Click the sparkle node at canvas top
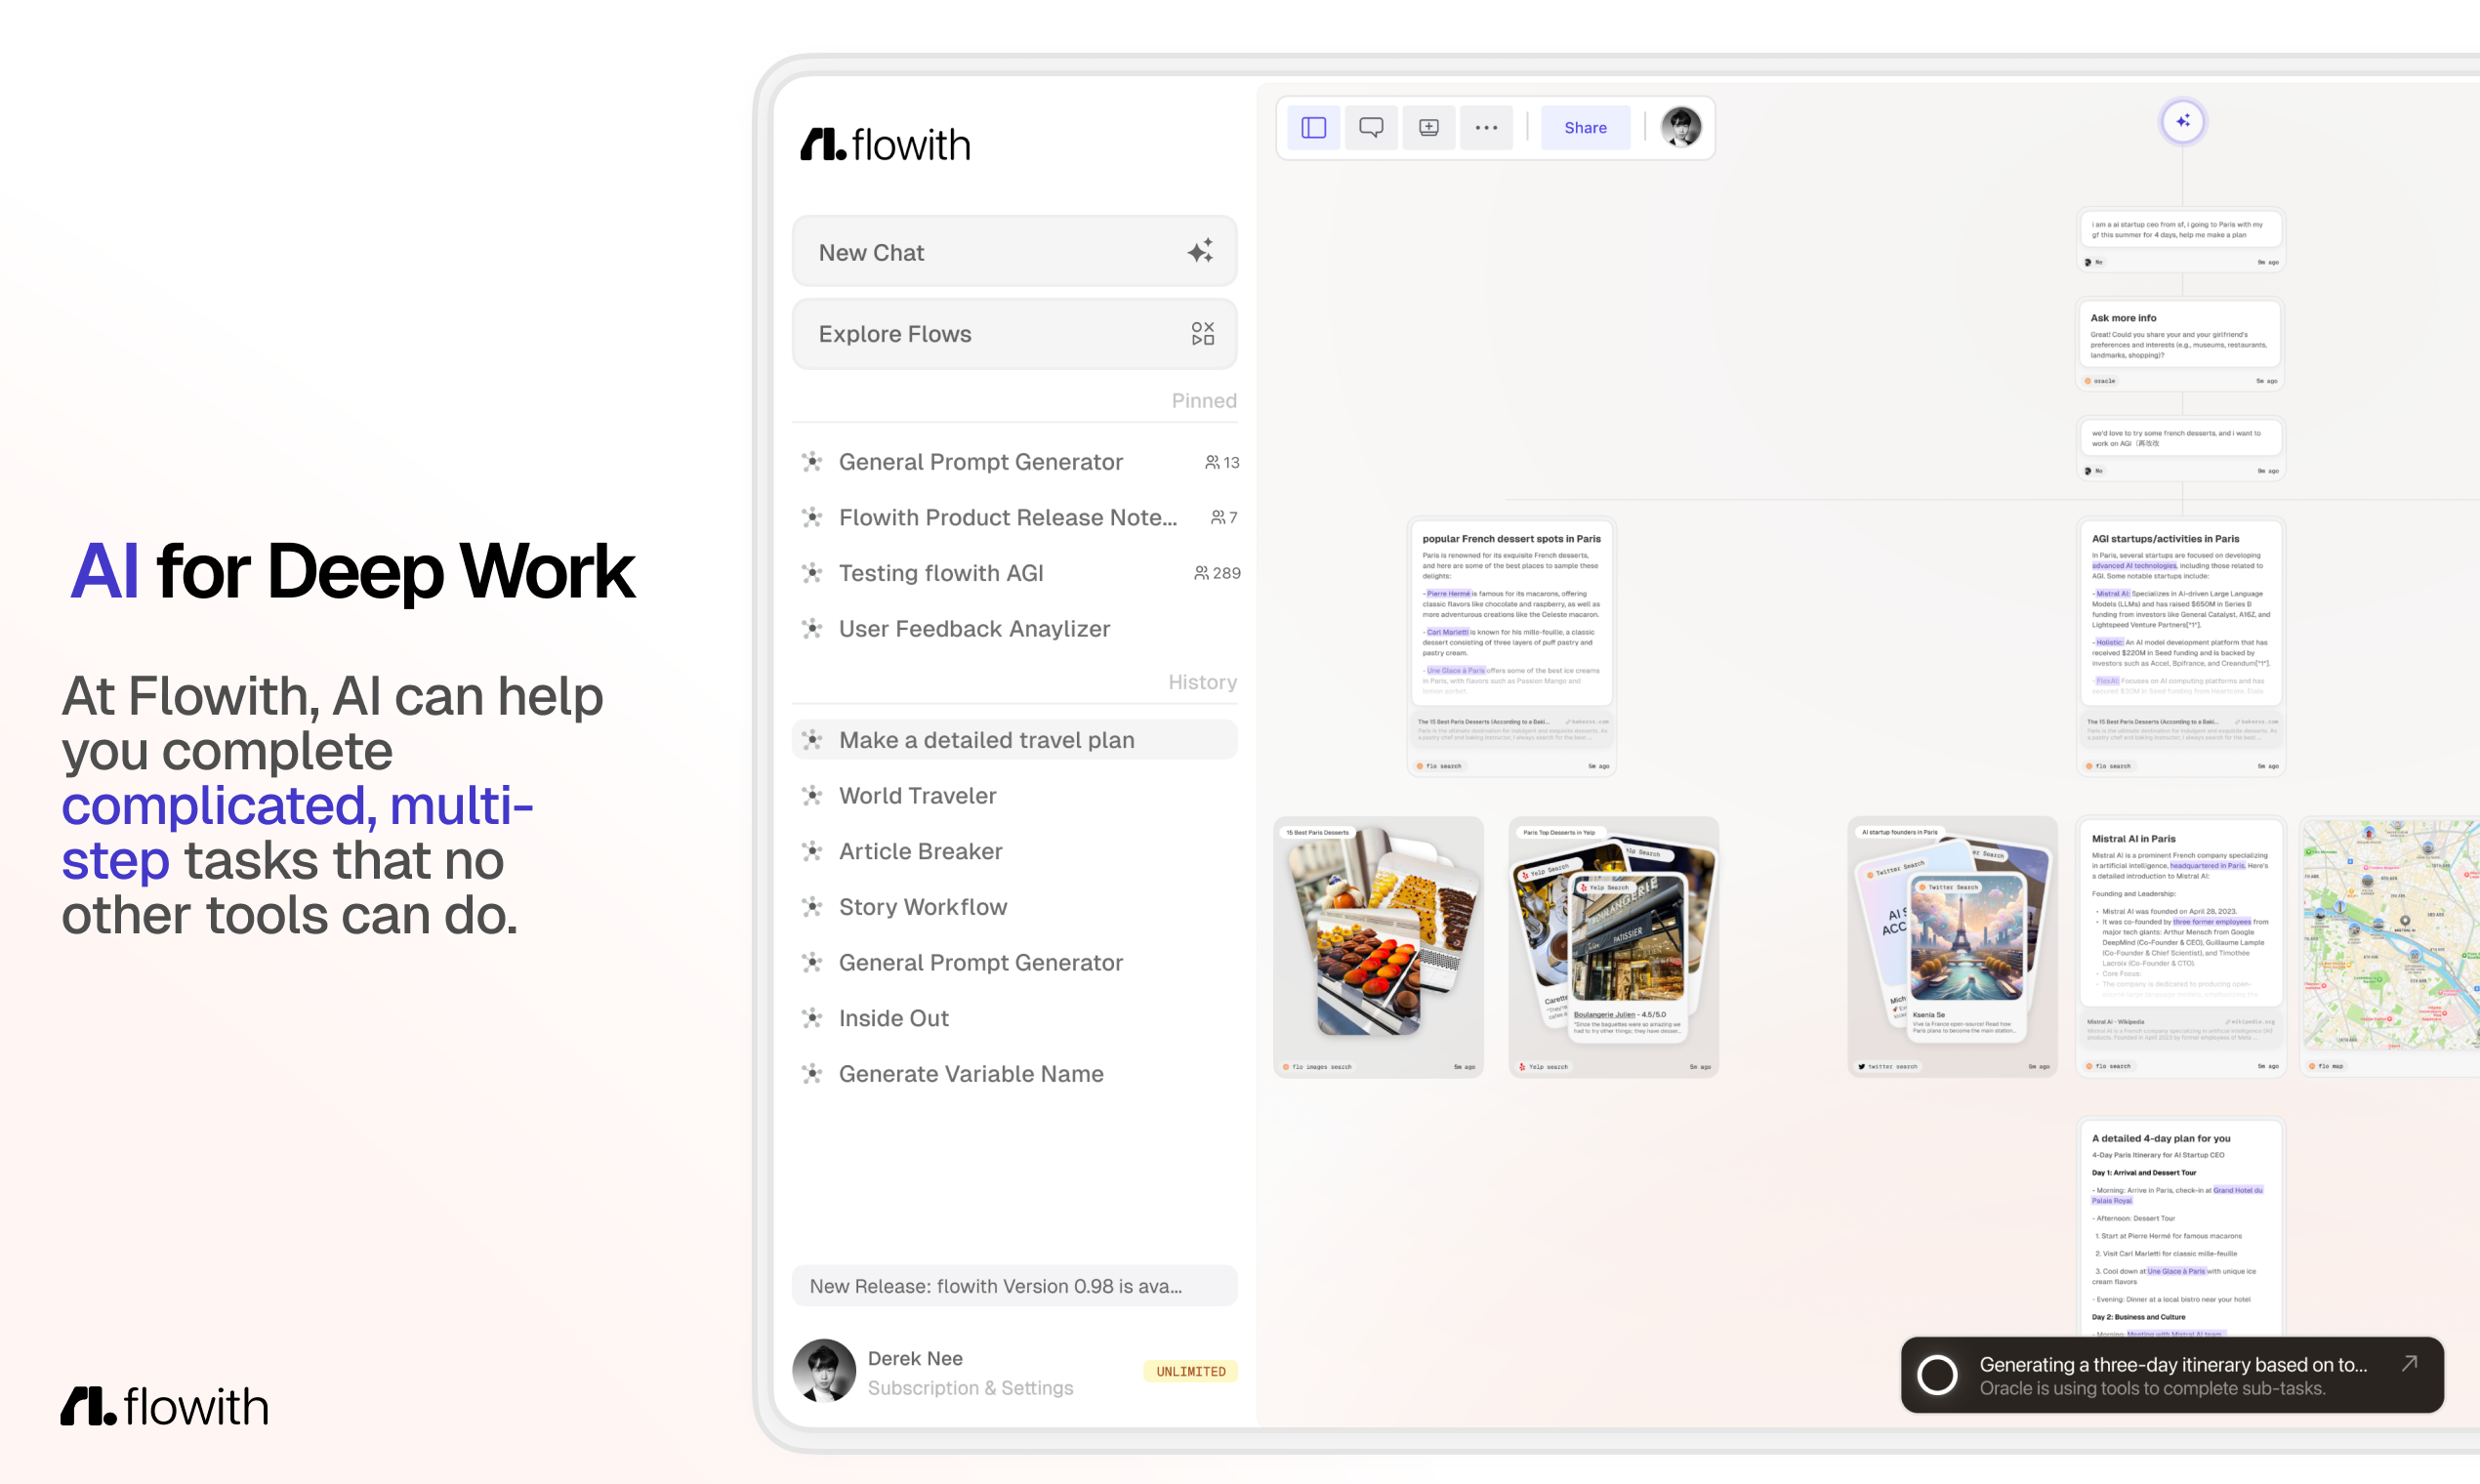Screen dimensions: 2480x1484 (2182, 121)
